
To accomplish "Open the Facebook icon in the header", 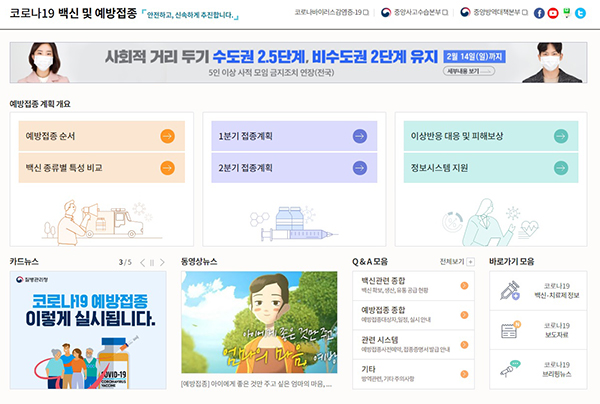I will (539, 13).
